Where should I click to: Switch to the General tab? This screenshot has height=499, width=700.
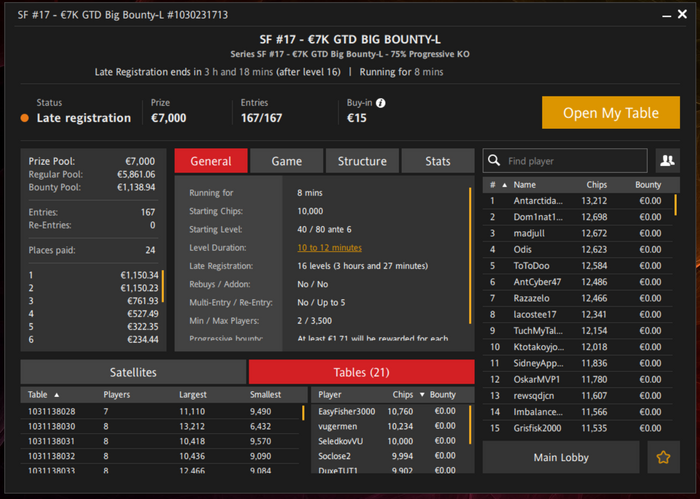pos(211,161)
